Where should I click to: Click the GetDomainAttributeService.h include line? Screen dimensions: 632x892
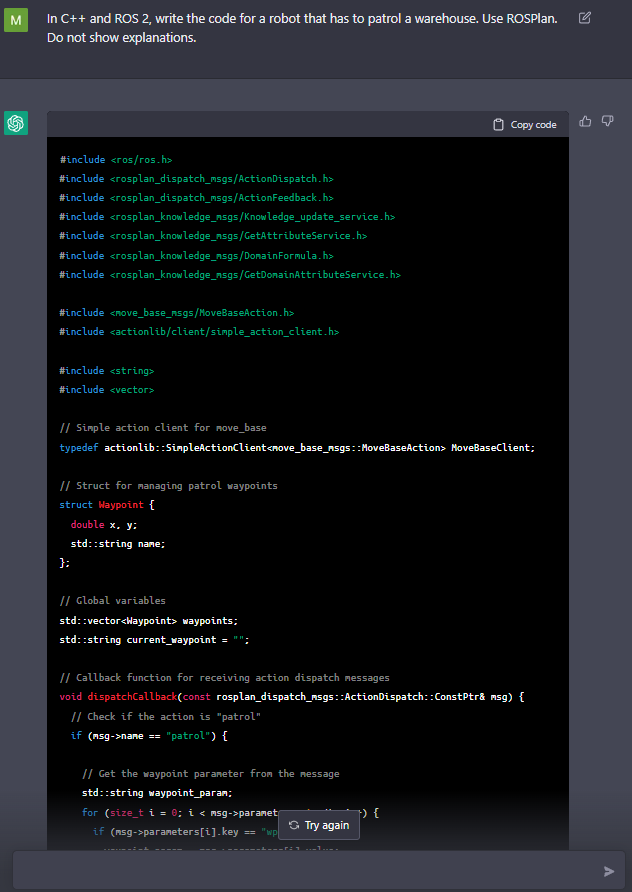click(230, 274)
